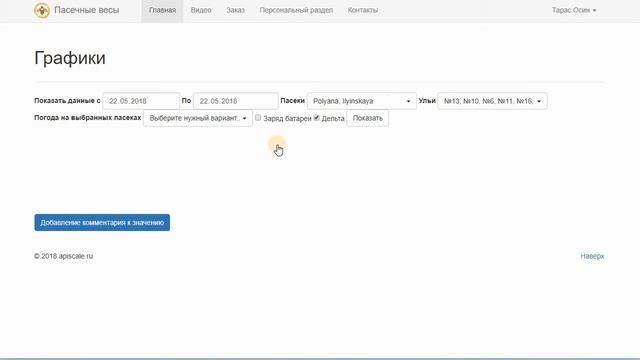Go to the Главная menu item
640x360 pixels.
coord(162,10)
